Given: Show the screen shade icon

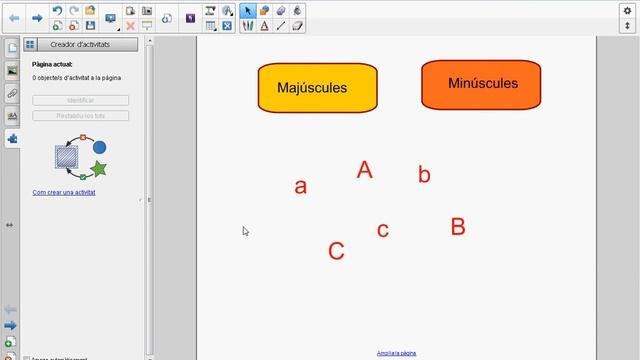Looking at the screenshot, I should pyautogui.click(x=147, y=26).
